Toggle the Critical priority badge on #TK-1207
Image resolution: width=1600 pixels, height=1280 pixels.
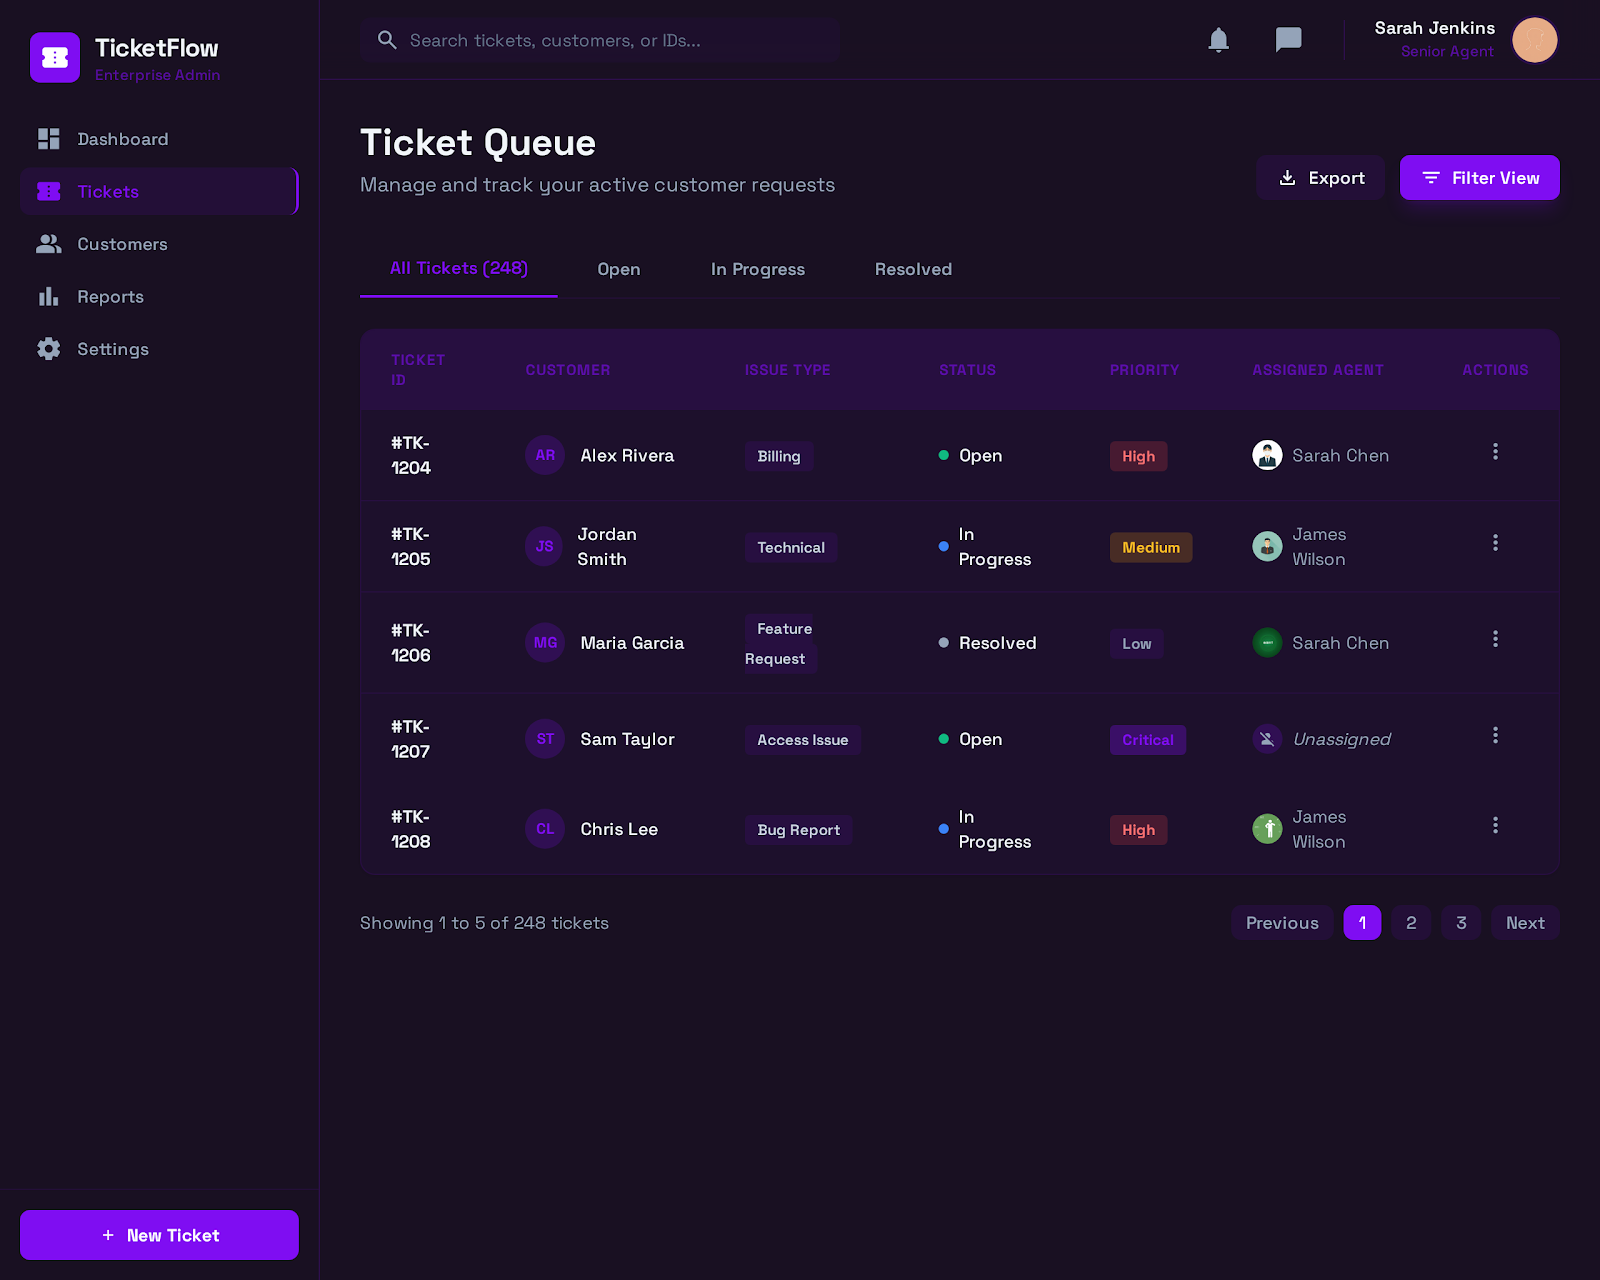pos(1147,740)
